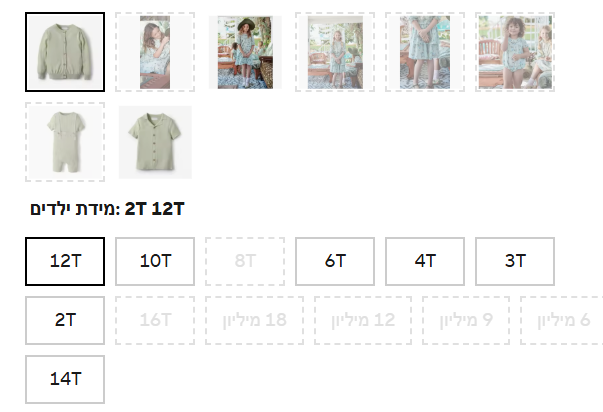Select the 18 מיליון size option

[255, 320]
